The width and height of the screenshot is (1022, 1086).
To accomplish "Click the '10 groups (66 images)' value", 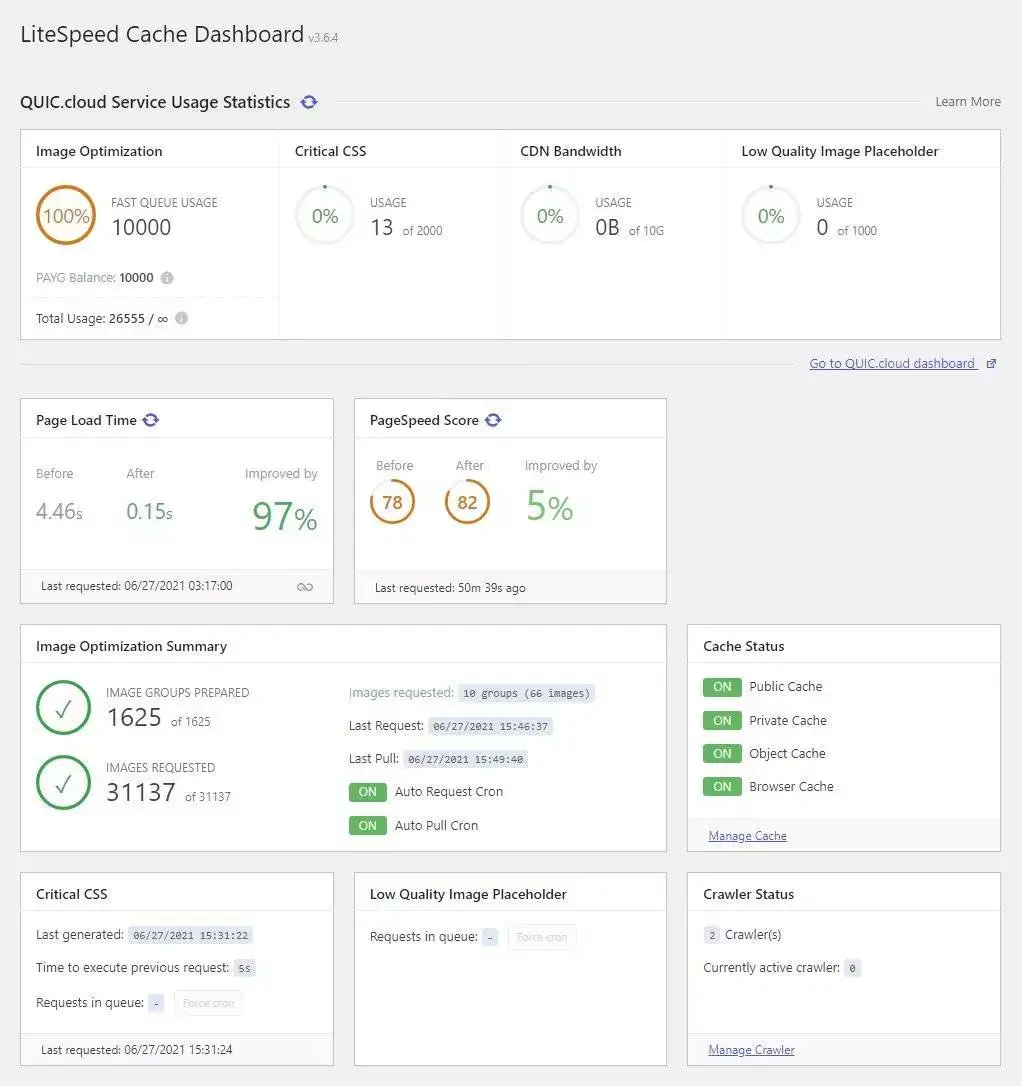I will pyautogui.click(x=526, y=693).
